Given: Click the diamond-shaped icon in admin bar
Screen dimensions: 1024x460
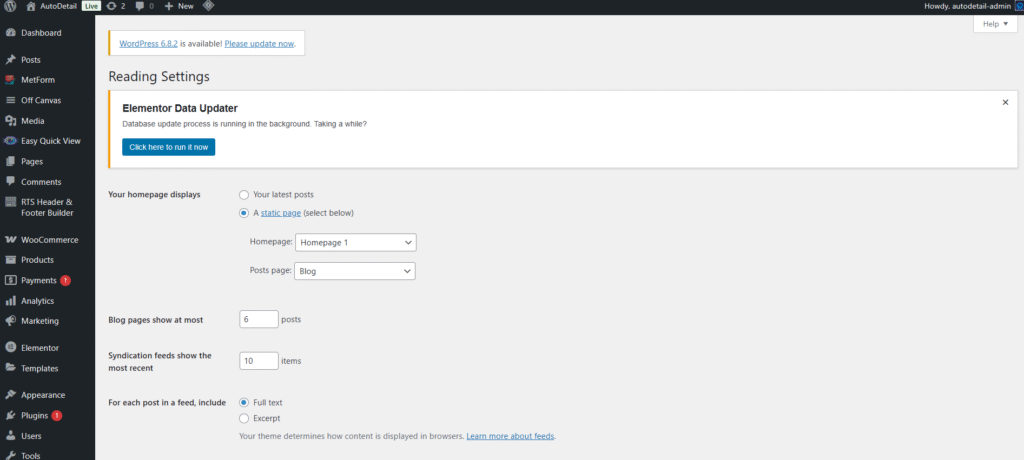Looking at the screenshot, I should 208,6.
